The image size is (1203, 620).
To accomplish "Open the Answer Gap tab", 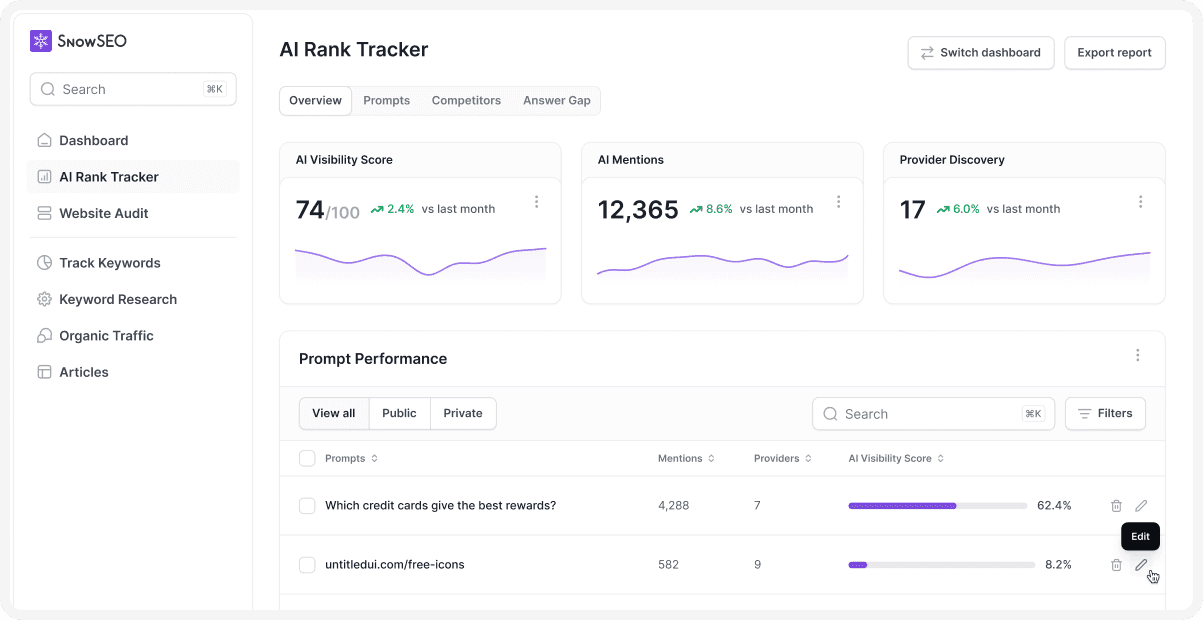I will pyautogui.click(x=556, y=100).
